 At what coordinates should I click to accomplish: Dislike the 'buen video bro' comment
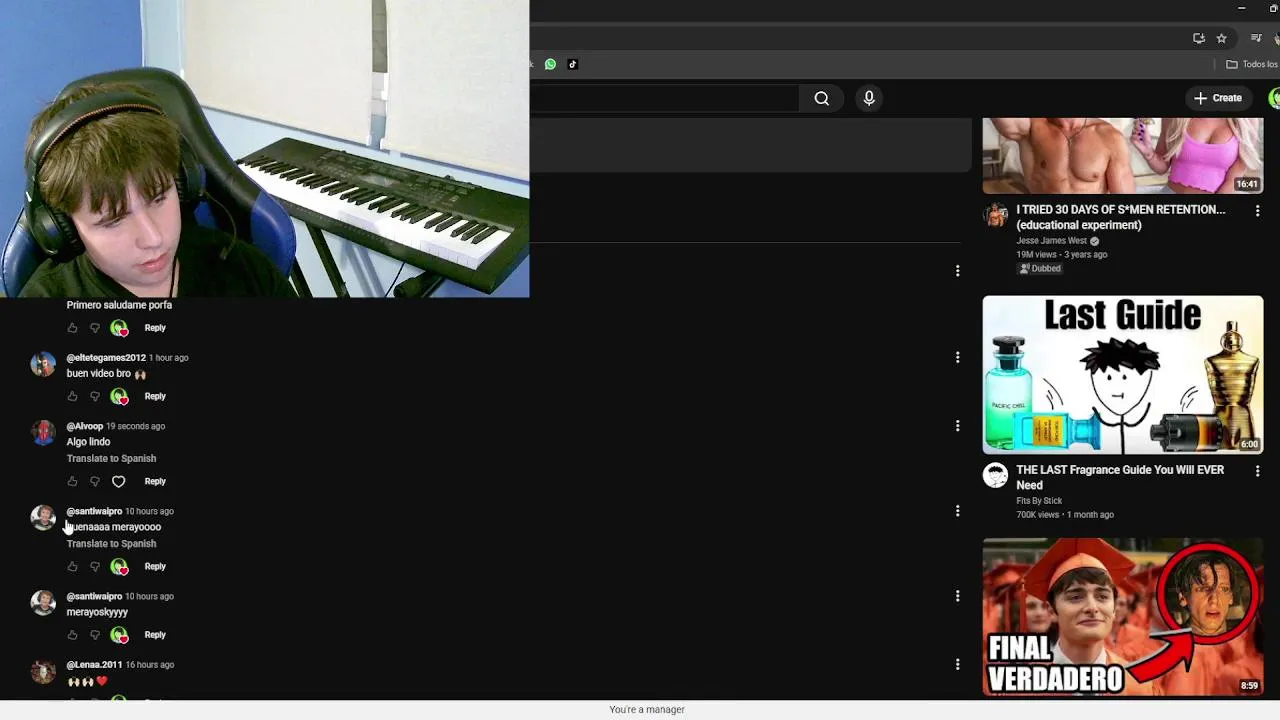(95, 396)
